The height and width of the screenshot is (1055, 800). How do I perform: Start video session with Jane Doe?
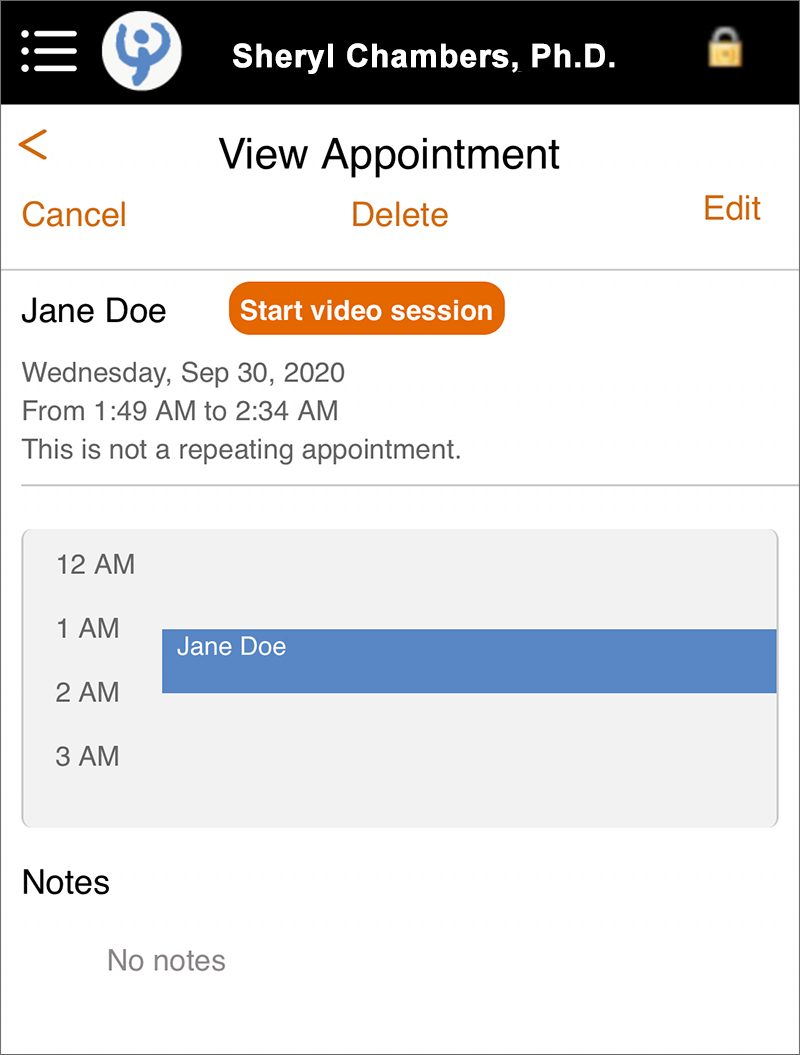(367, 309)
